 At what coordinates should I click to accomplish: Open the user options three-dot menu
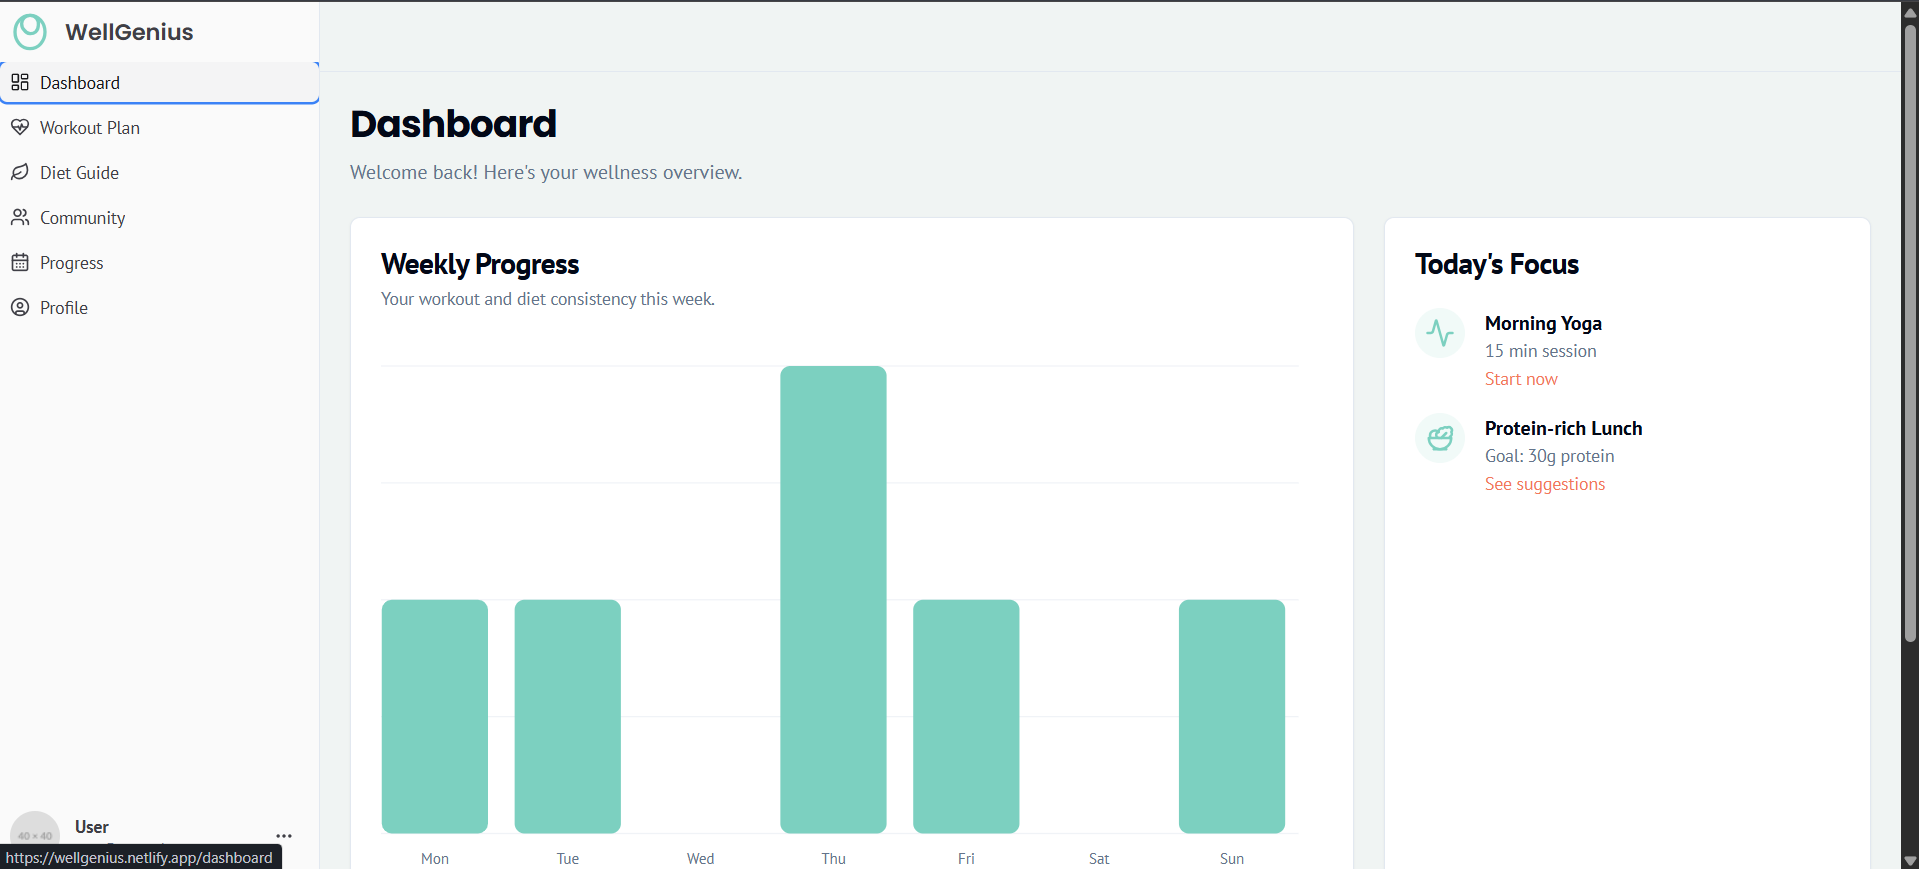[284, 836]
